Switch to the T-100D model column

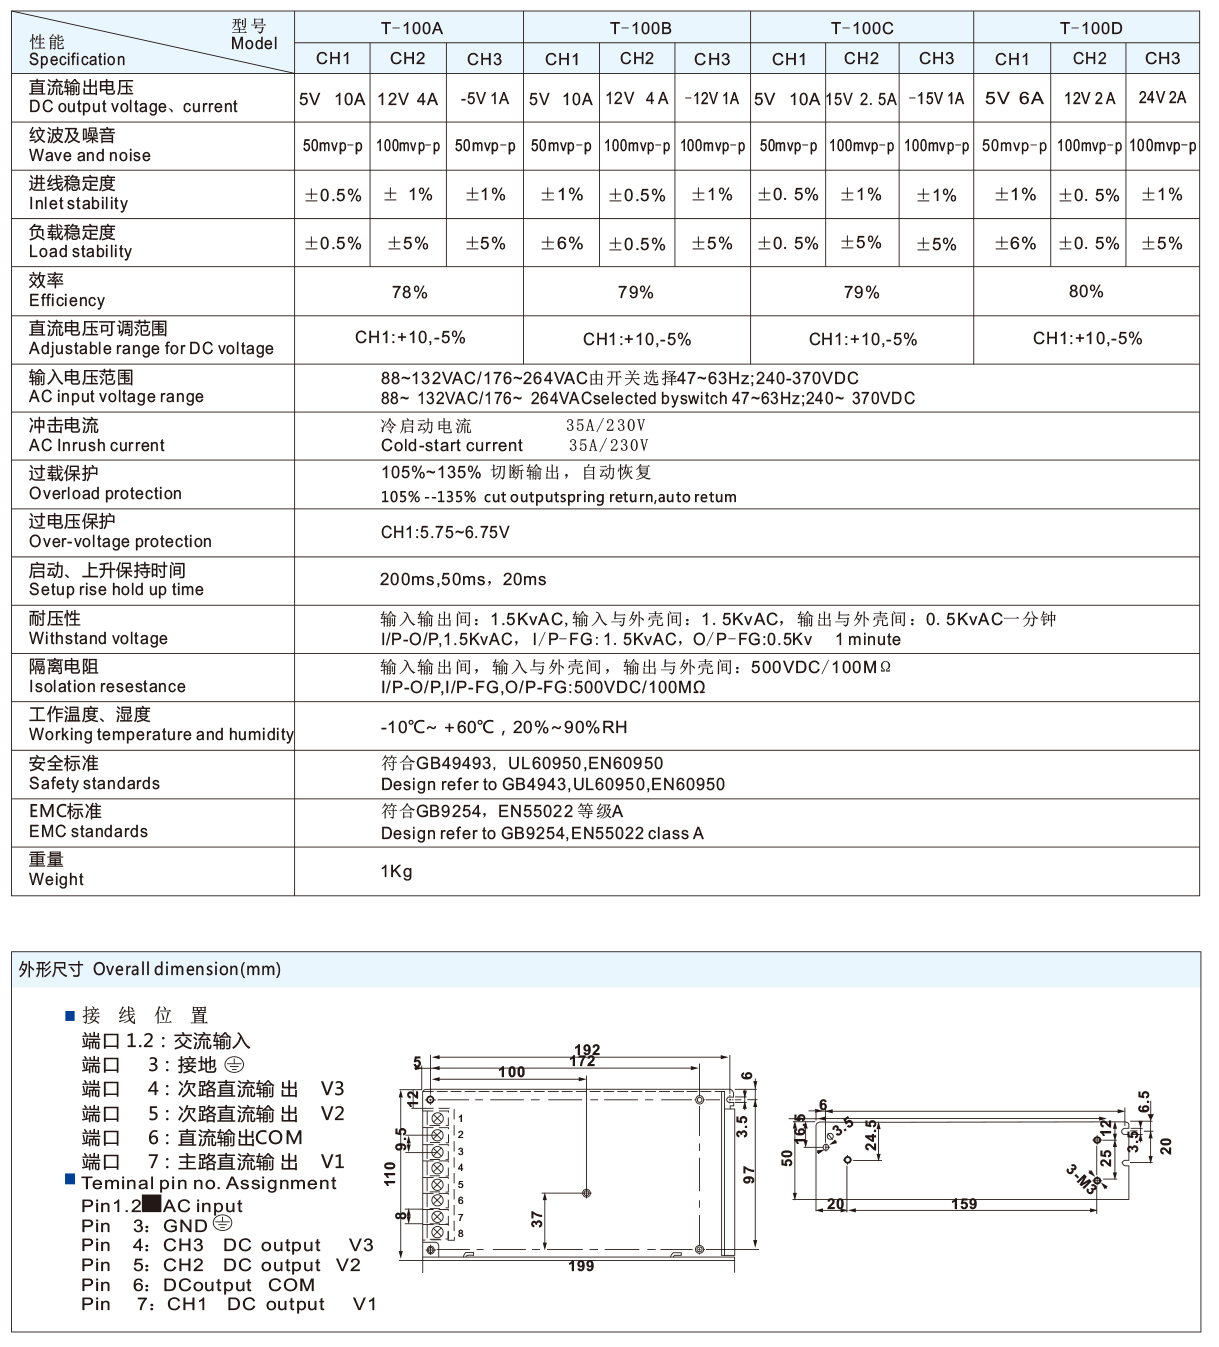point(1086,26)
